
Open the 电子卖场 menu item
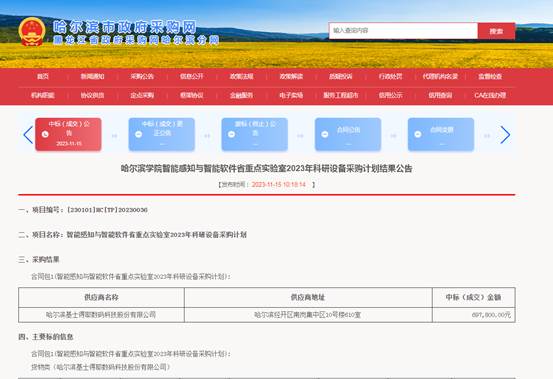(291, 95)
